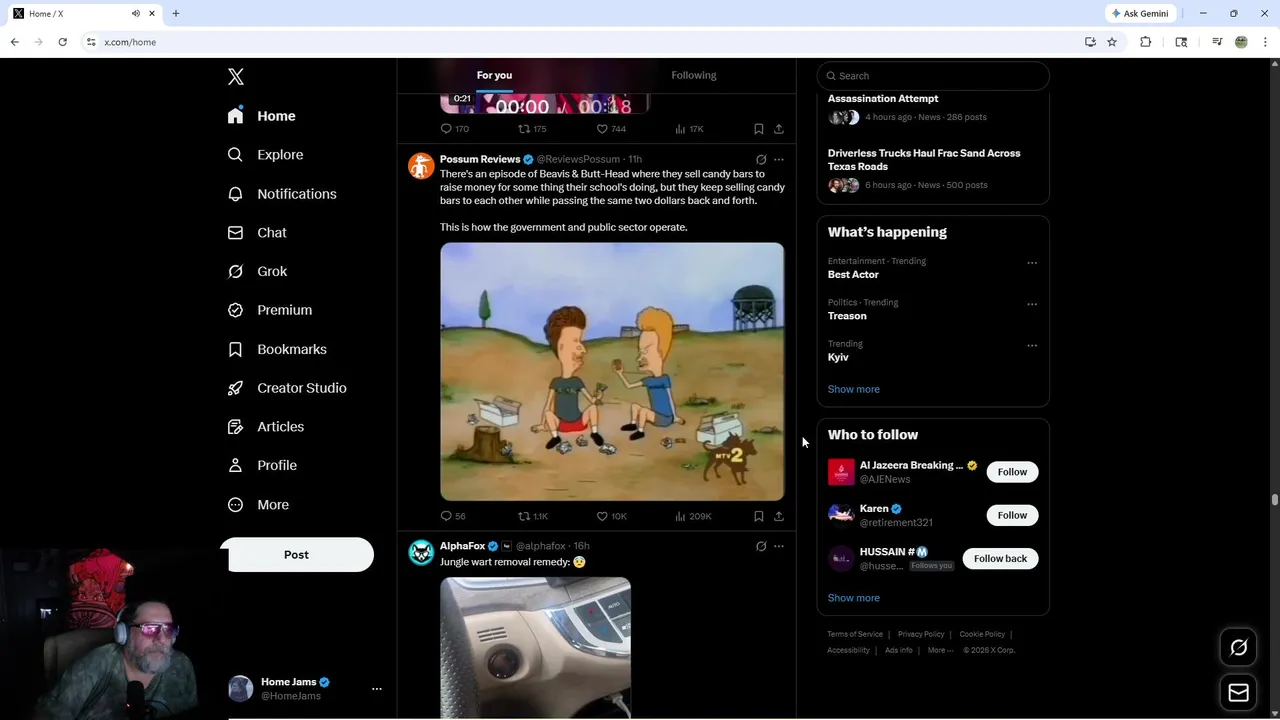
Task: Open AlphaFox avatar
Action: pos(421,553)
